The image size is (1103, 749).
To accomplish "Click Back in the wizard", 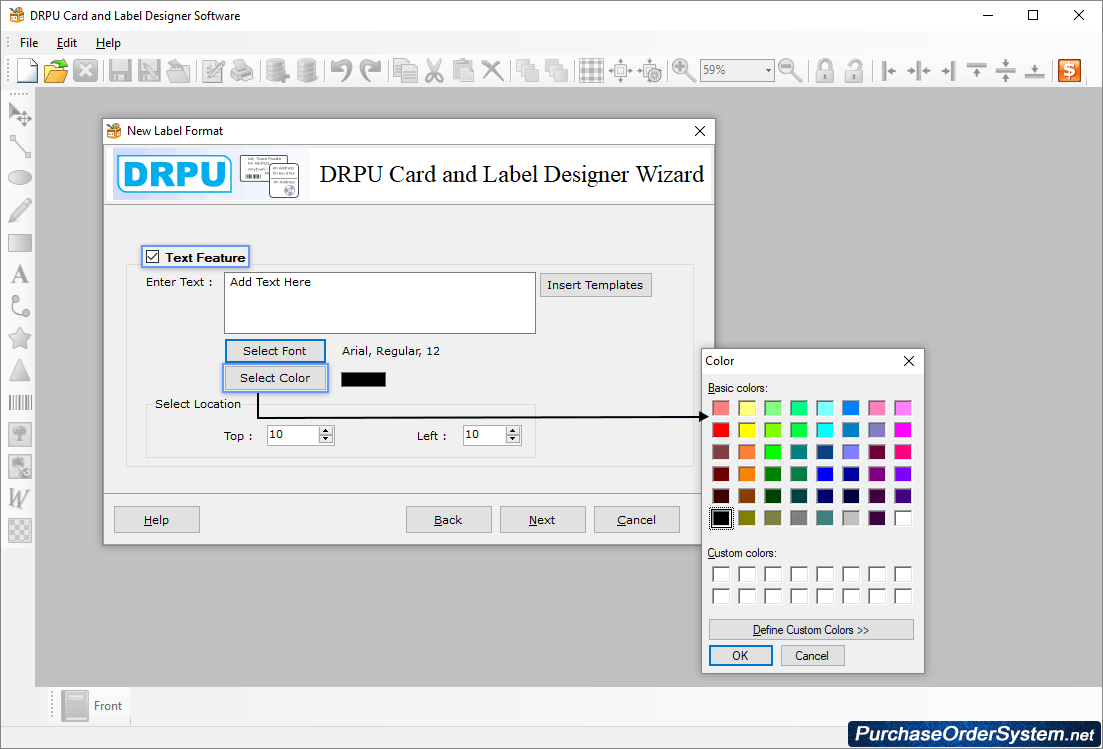I will (448, 520).
